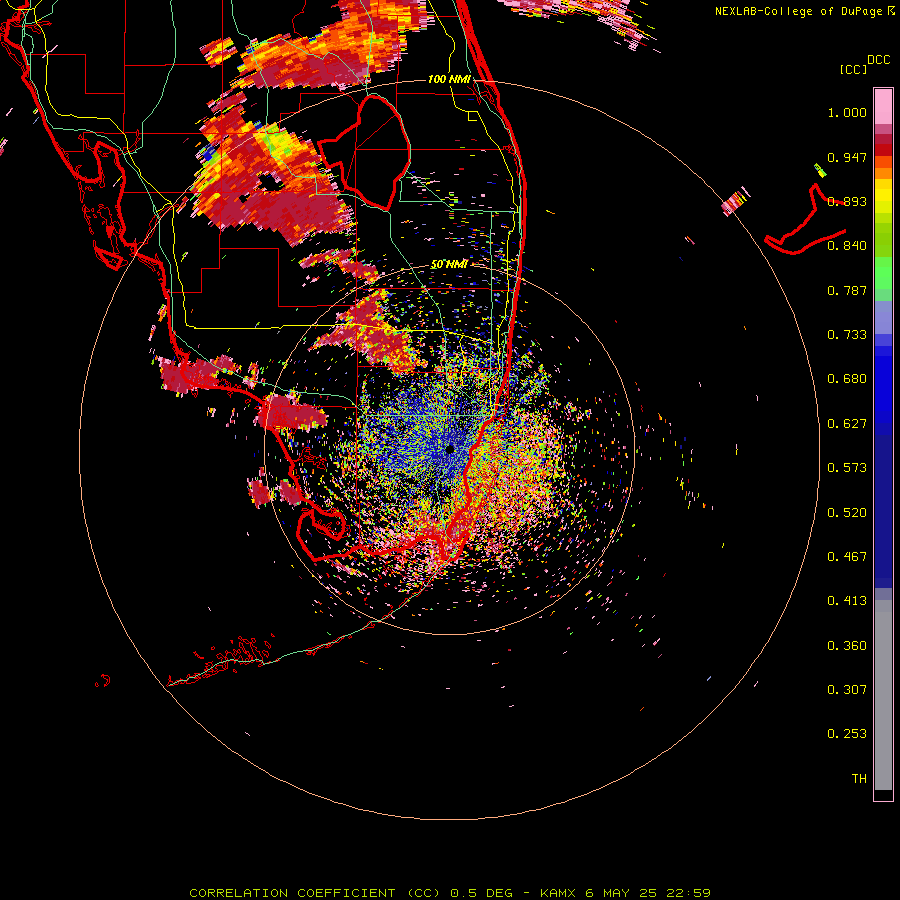Select the 0.520 color scale value
Screen dimensions: 900x900
click(x=847, y=513)
